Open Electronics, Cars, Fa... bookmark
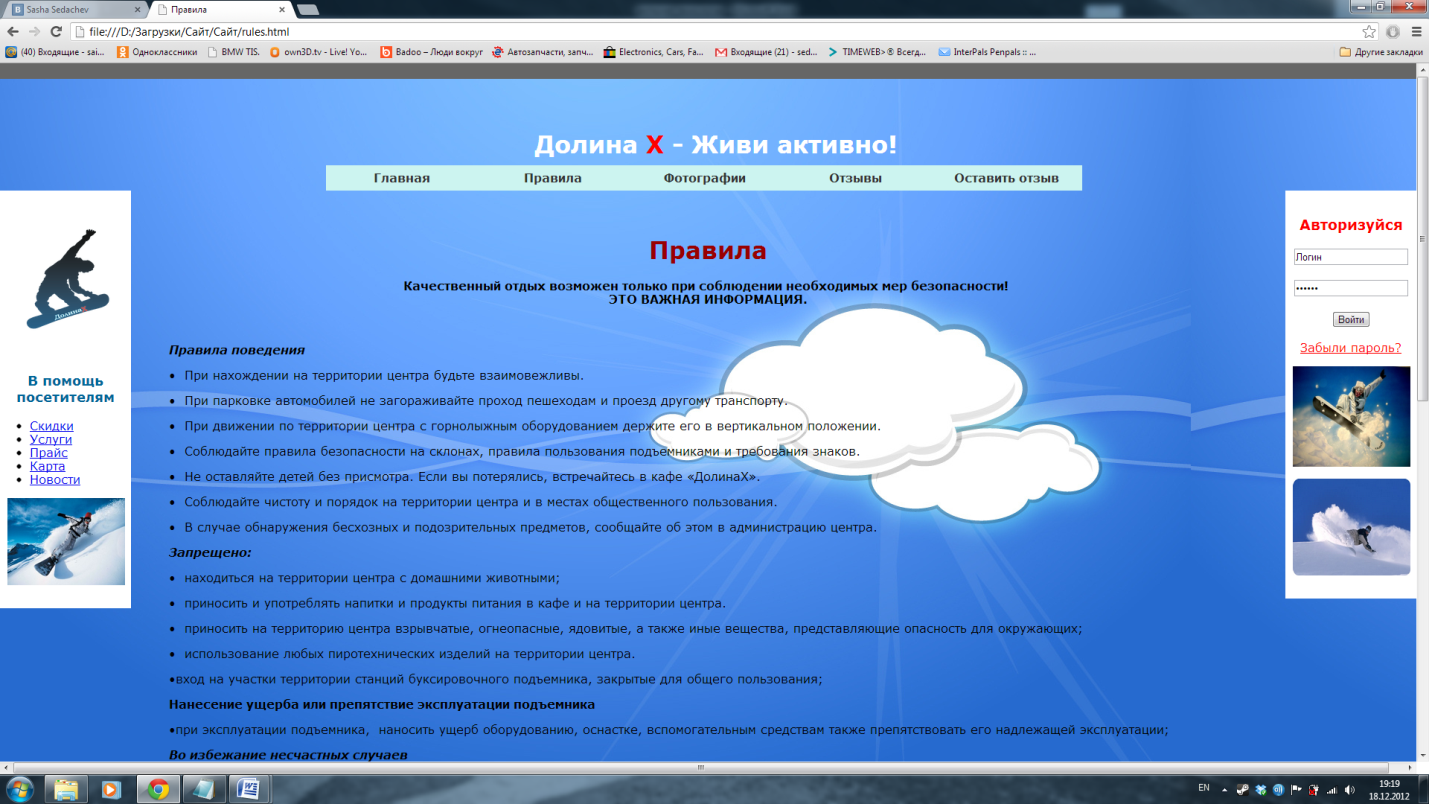 coord(654,52)
